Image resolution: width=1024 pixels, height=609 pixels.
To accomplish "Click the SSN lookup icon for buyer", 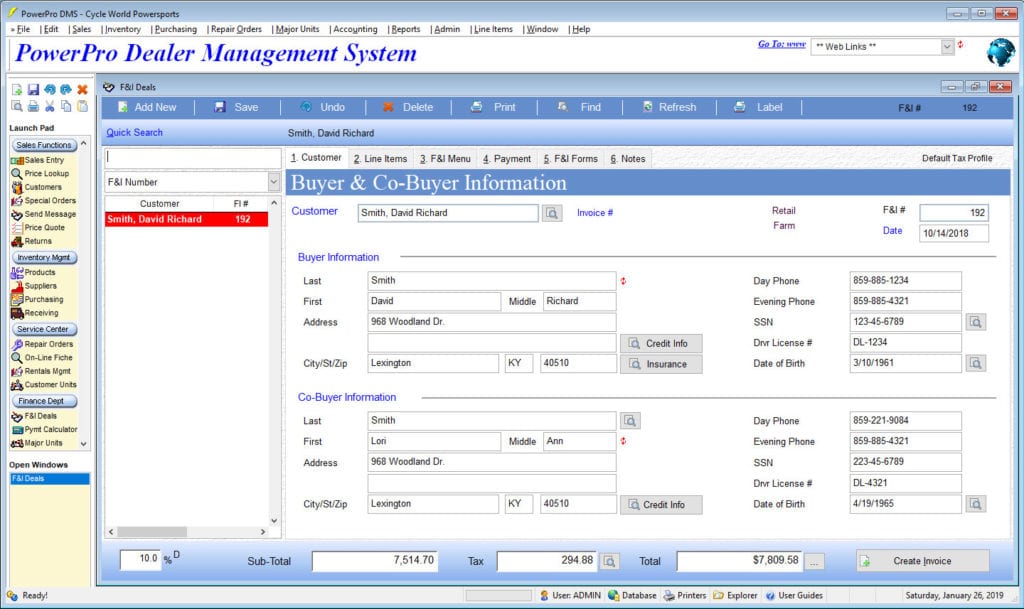I will [976, 322].
